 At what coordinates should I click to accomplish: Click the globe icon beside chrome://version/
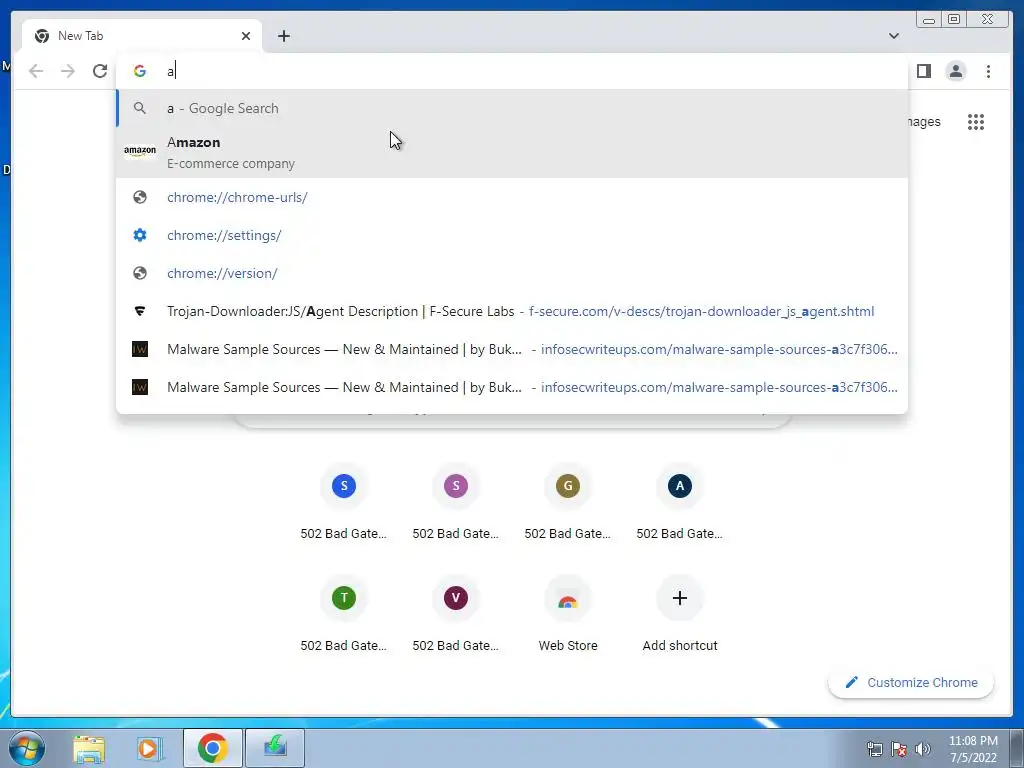(140, 273)
